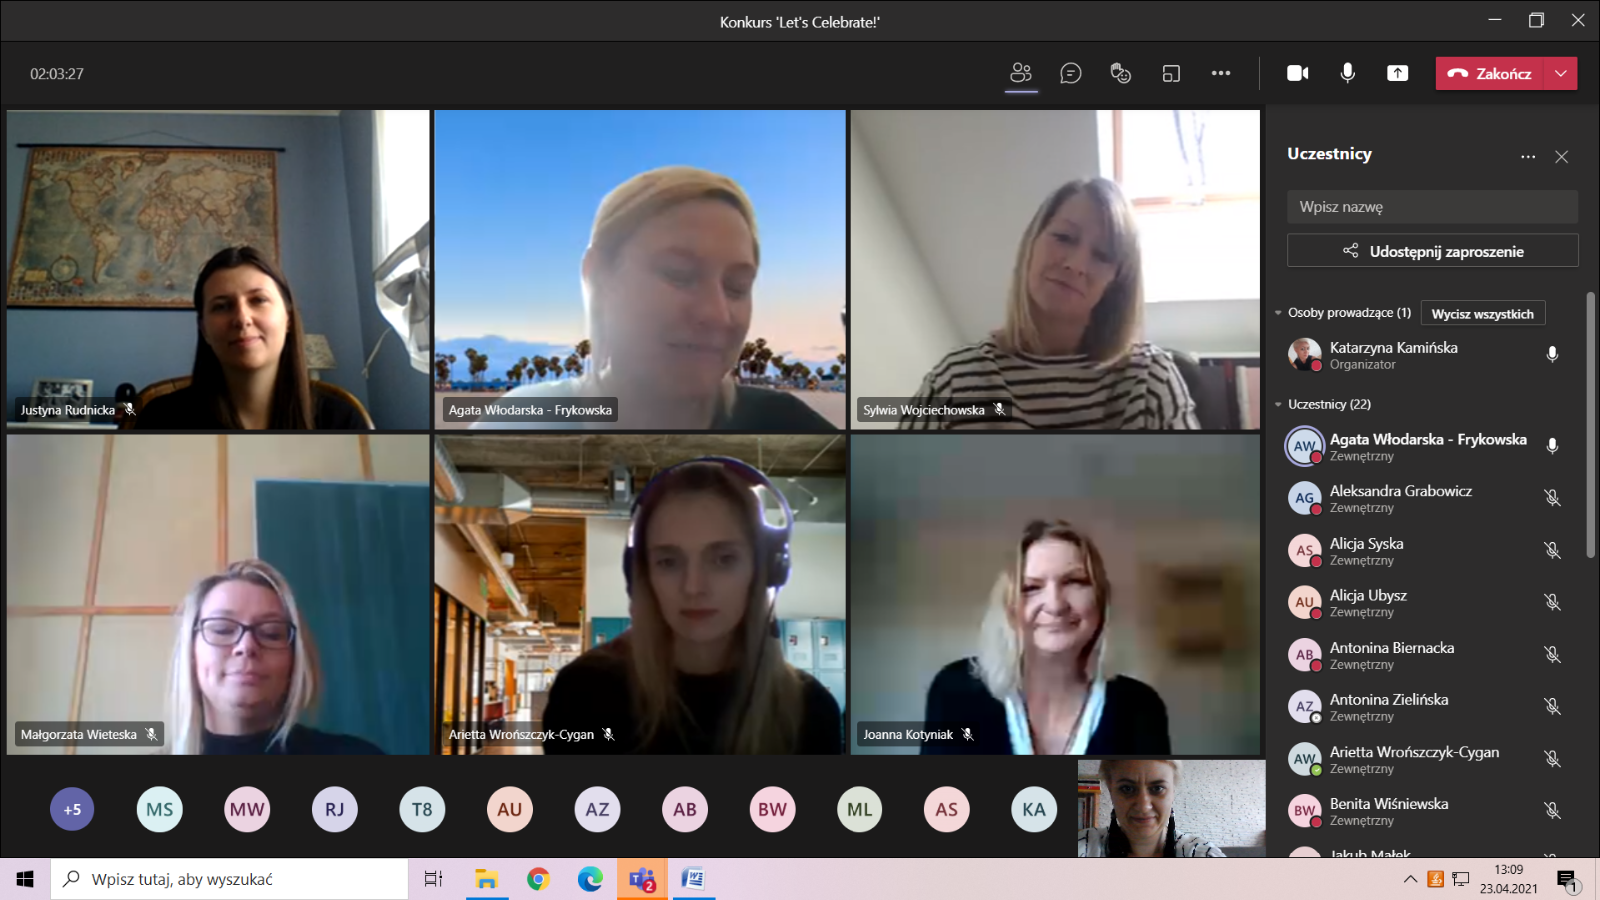Click Alicja Ubysz muted microphone icon

(1552, 602)
